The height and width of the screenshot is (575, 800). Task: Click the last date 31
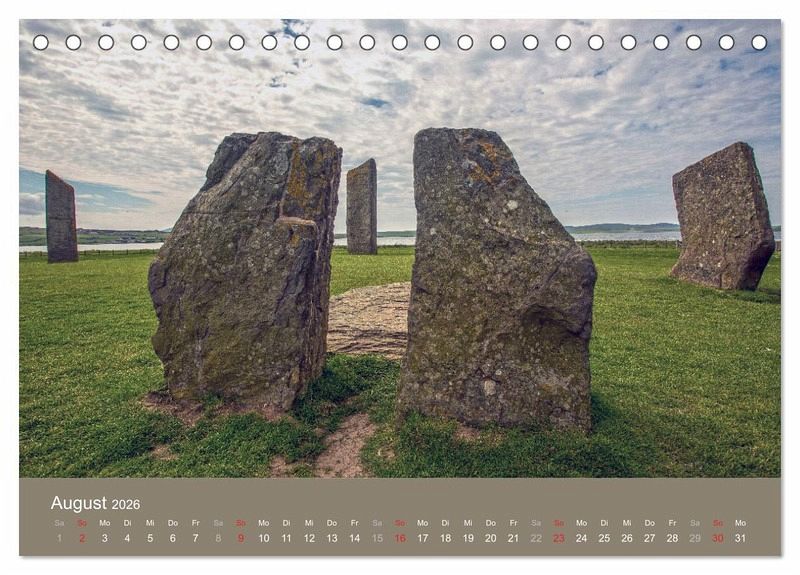[x=740, y=538]
